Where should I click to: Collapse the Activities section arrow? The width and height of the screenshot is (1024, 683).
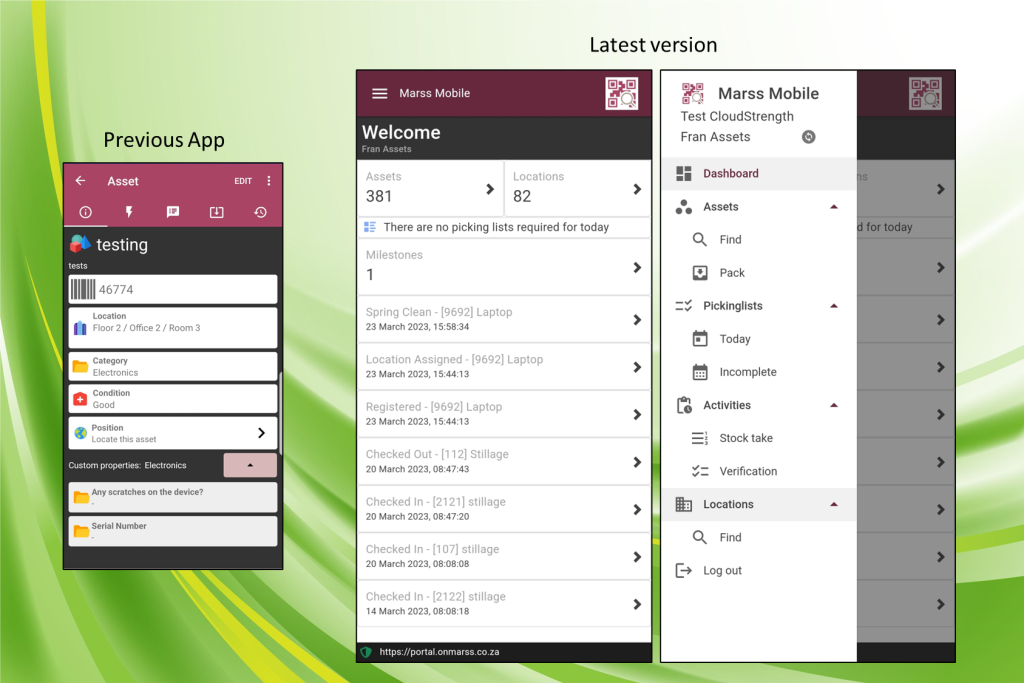click(x=834, y=405)
